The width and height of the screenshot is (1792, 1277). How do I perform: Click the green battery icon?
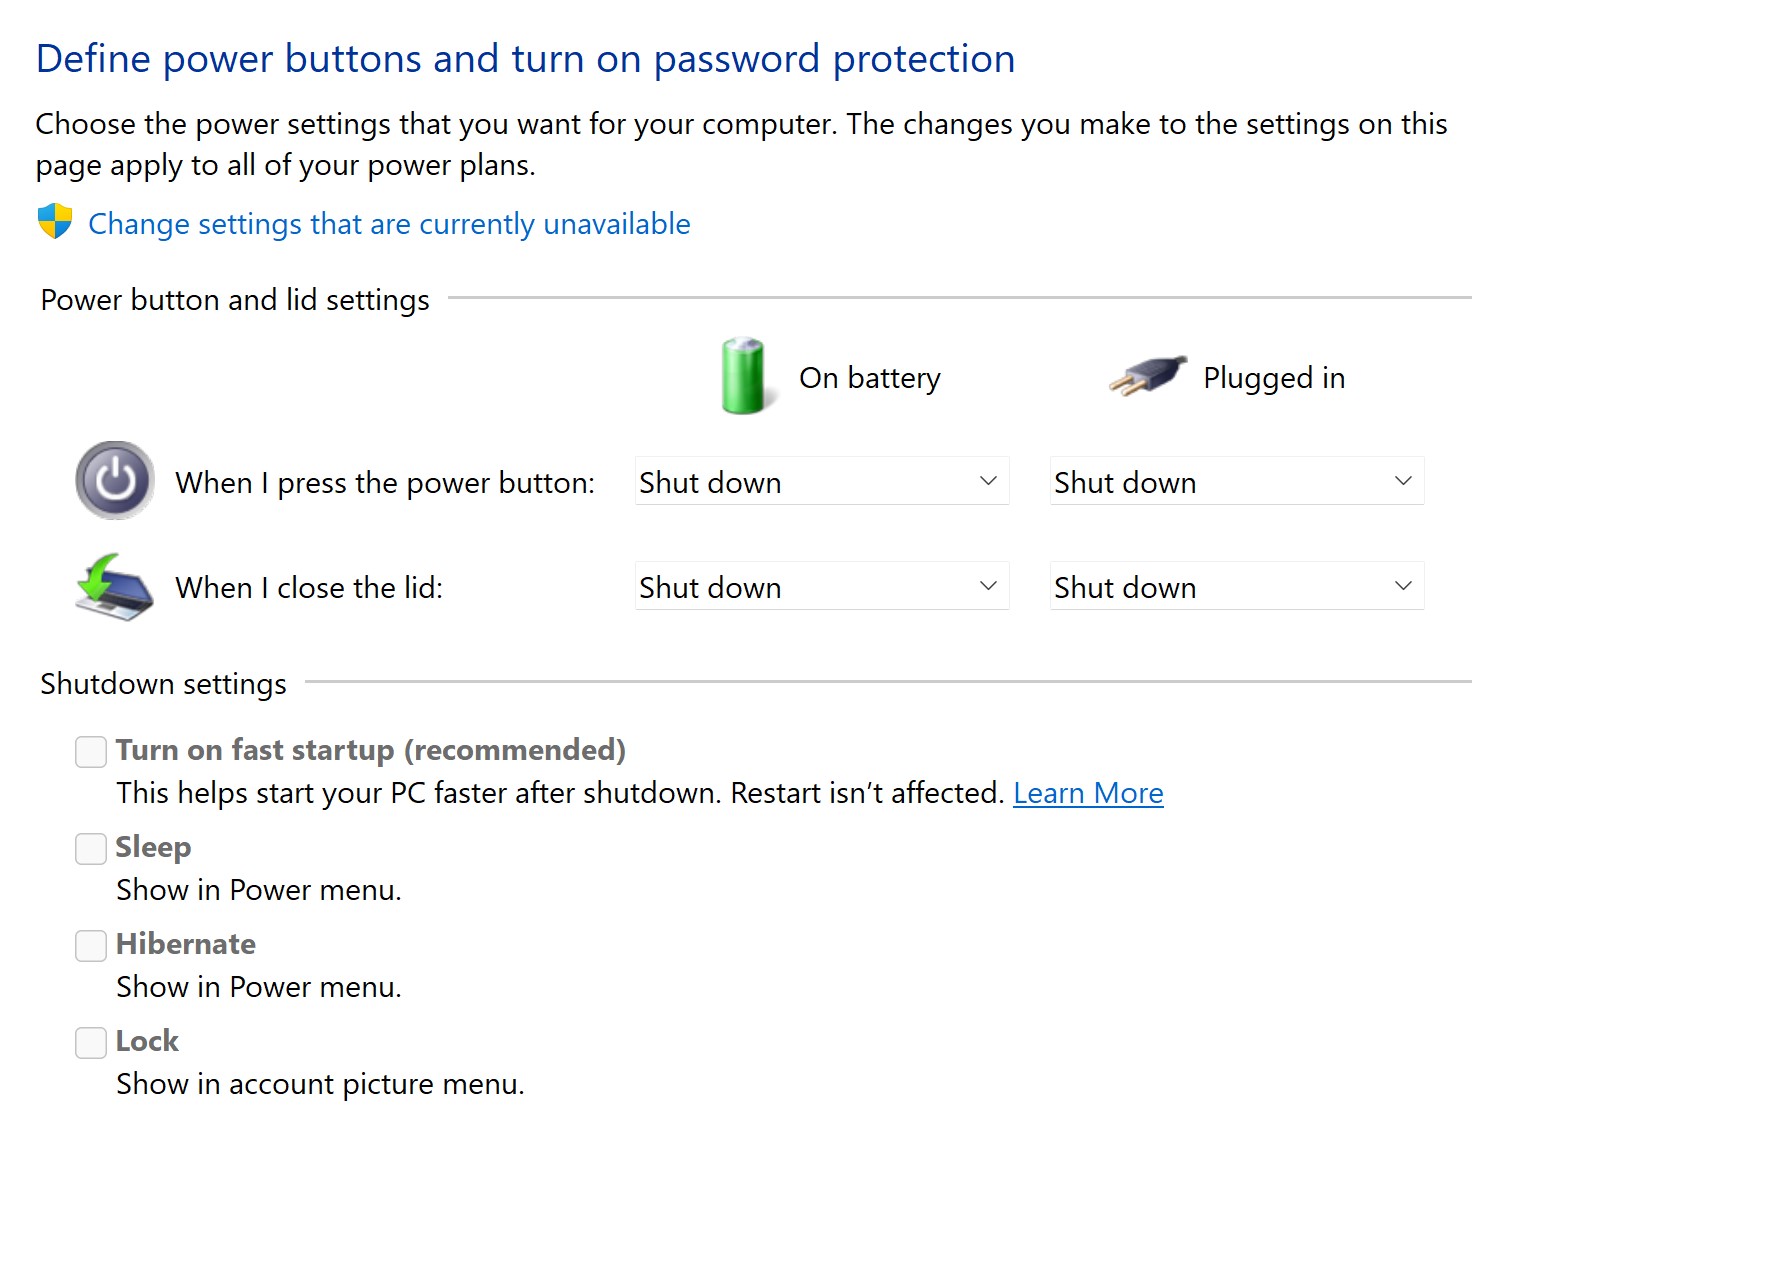tap(743, 376)
